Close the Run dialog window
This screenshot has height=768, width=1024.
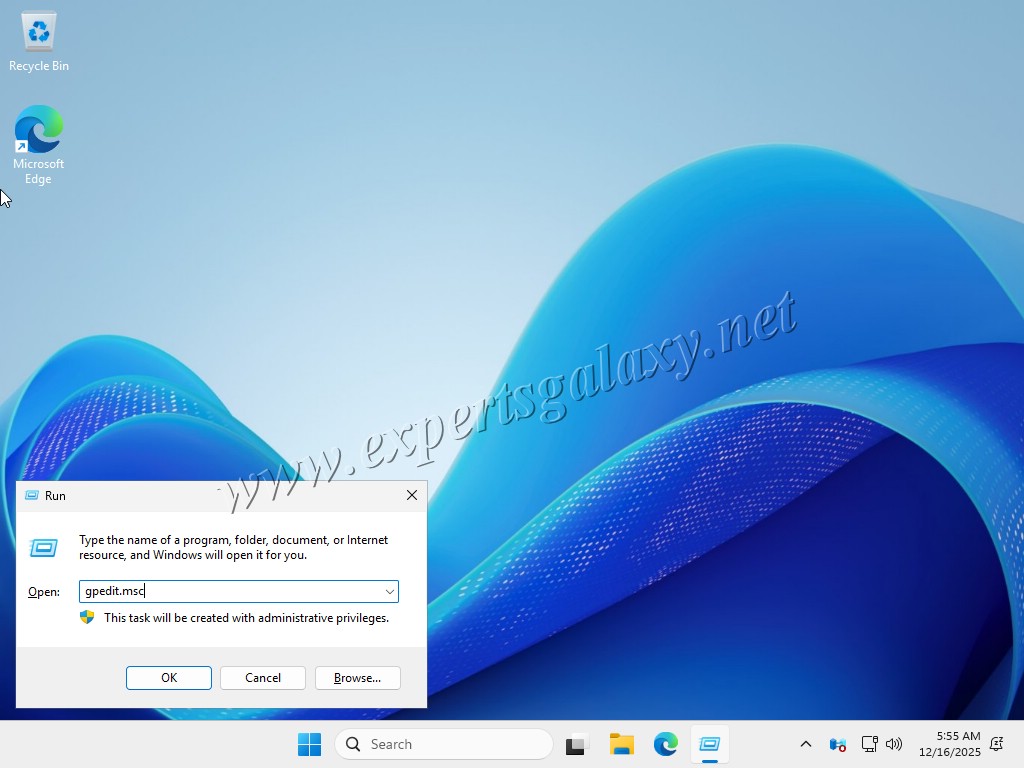pyautogui.click(x=411, y=495)
